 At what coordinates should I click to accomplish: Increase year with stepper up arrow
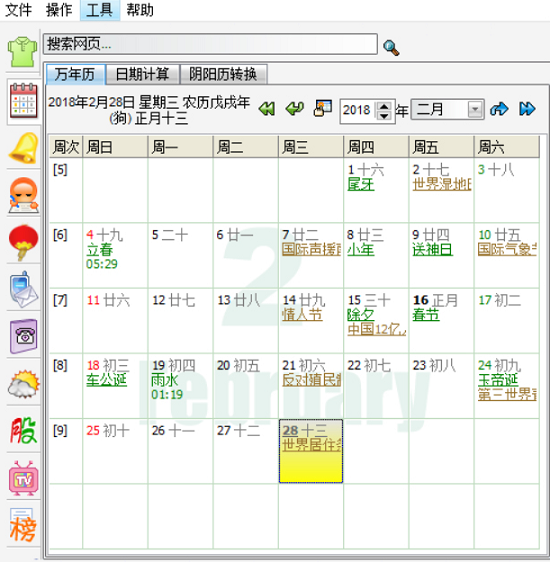click(x=384, y=106)
